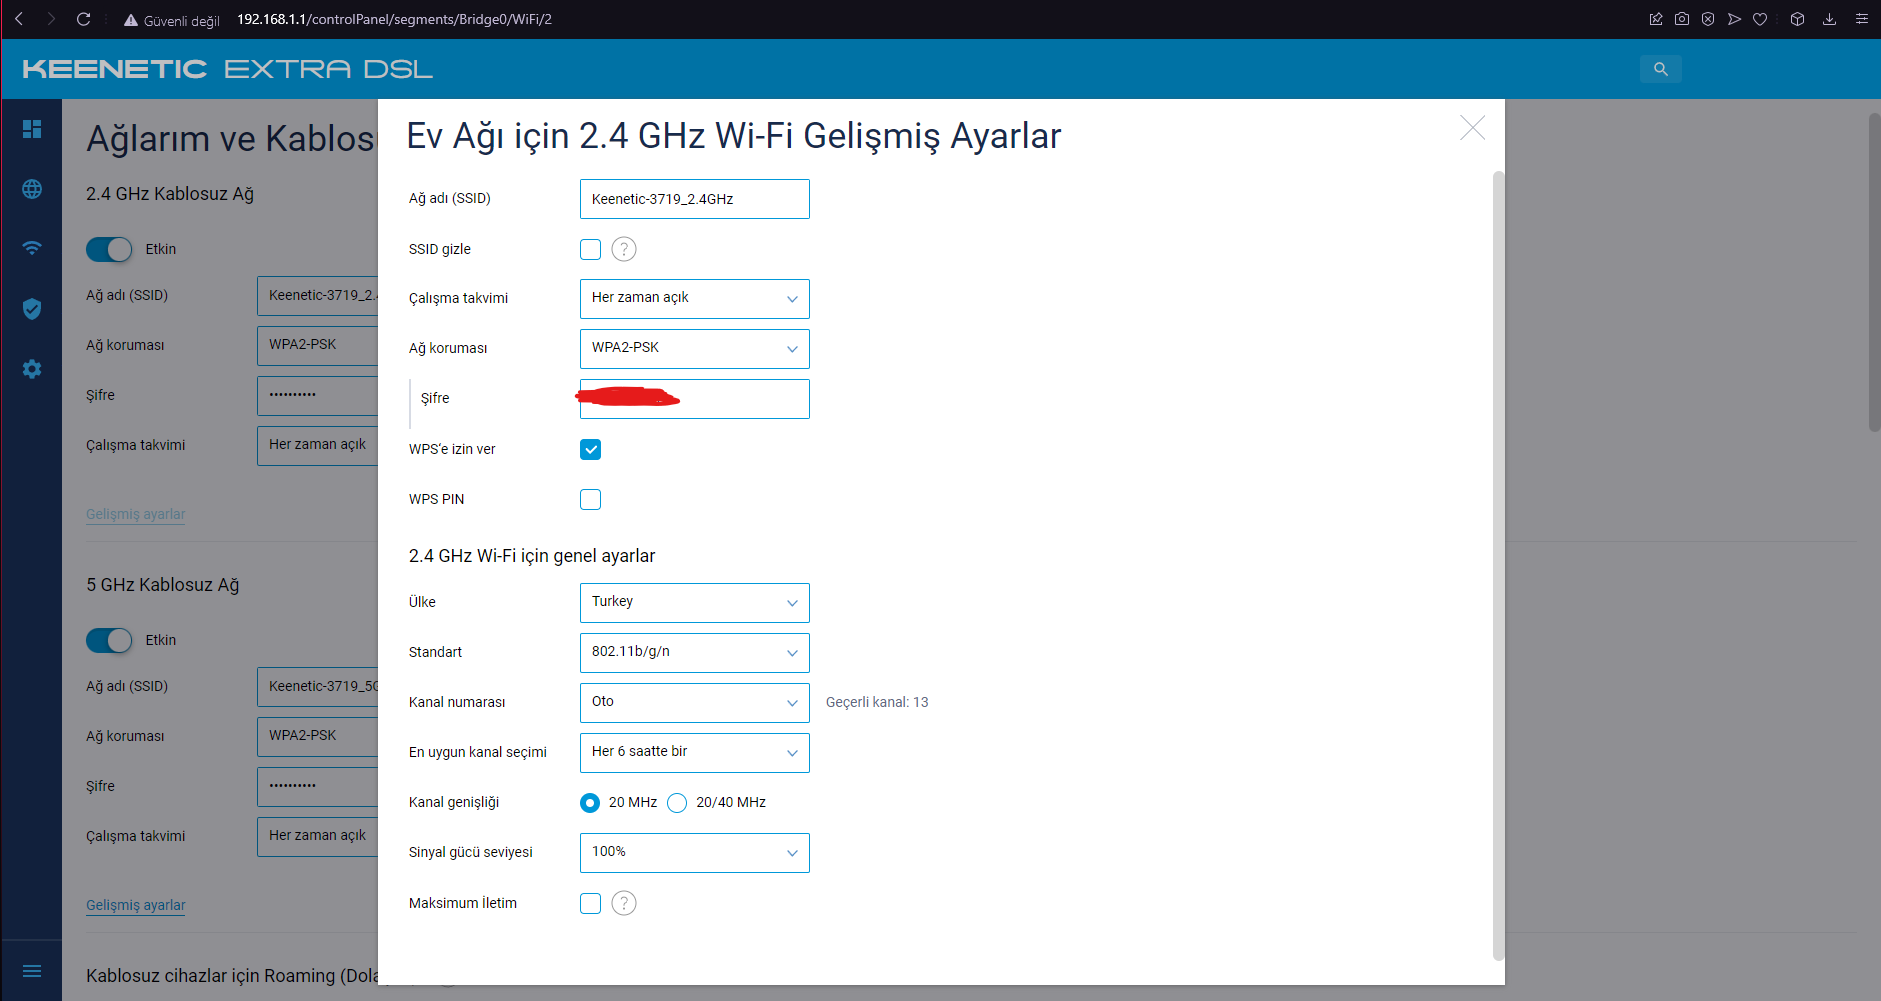
Task: Click the search magnifier in the Keenetic header
Action: [x=1661, y=69]
